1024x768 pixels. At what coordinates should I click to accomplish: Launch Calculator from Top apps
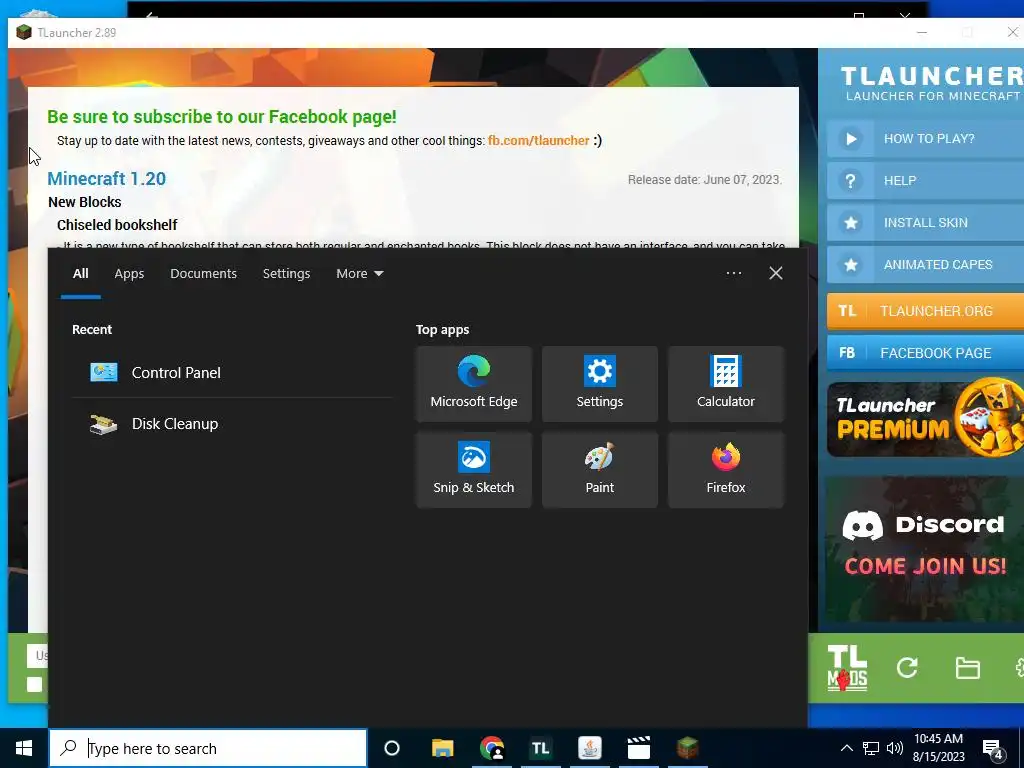(x=726, y=384)
